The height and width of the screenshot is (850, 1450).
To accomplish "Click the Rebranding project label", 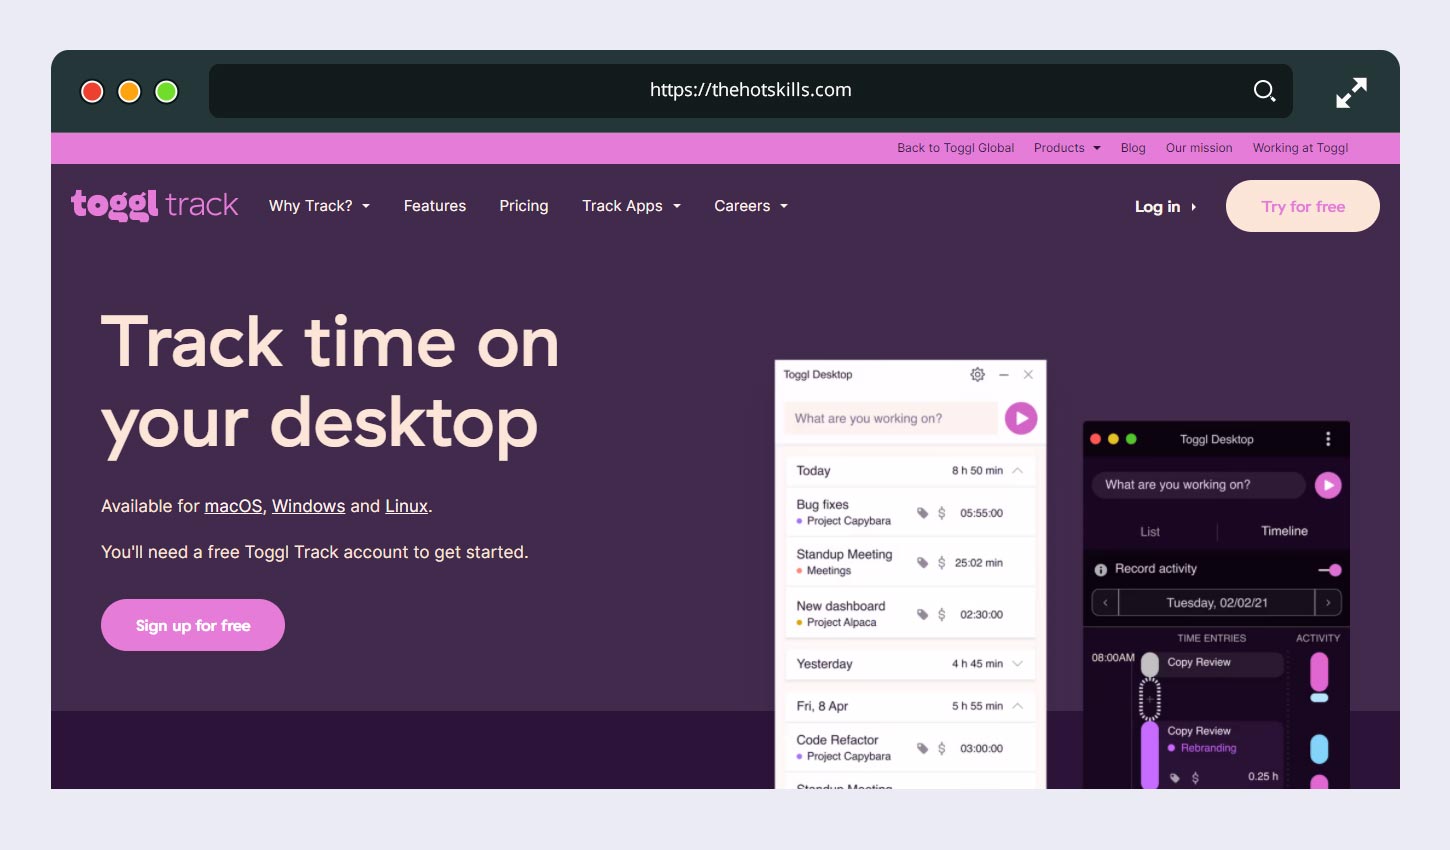I will (x=1208, y=748).
